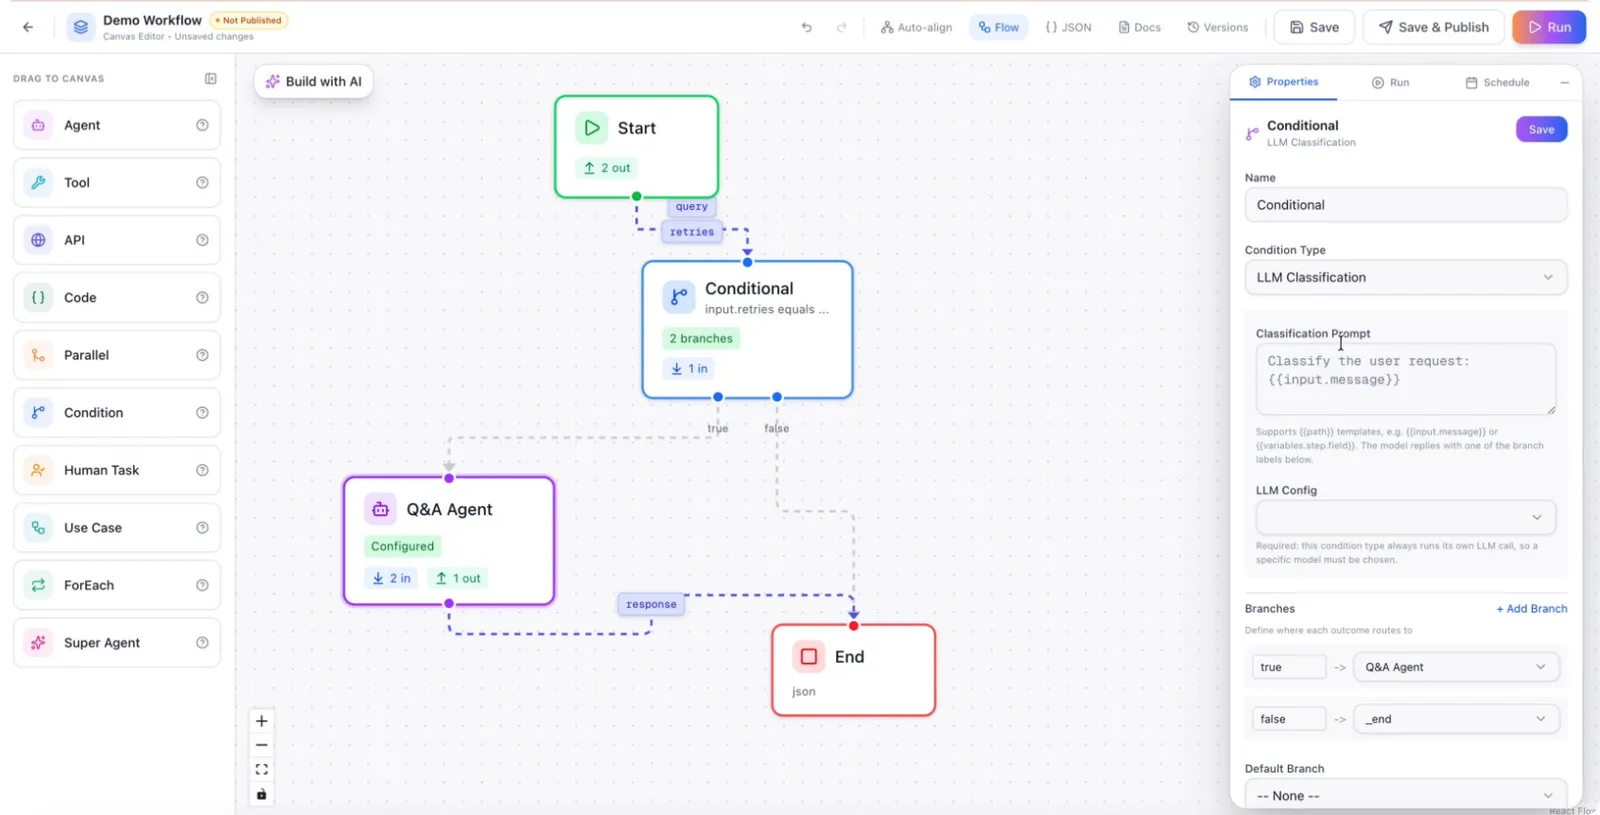Click the Add Branch link
1600x815 pixels.
(x=1532, y=608)
